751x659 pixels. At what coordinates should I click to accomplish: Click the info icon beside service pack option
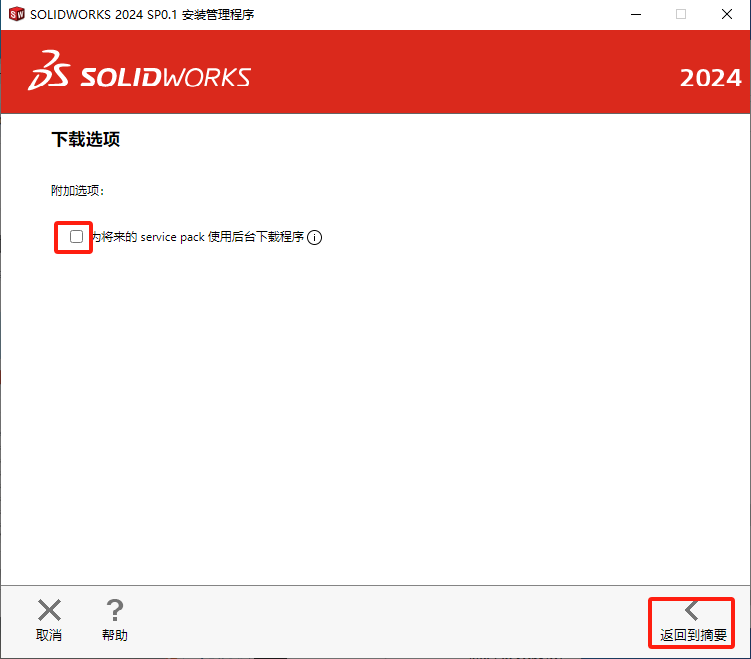(x=314, y=237)
